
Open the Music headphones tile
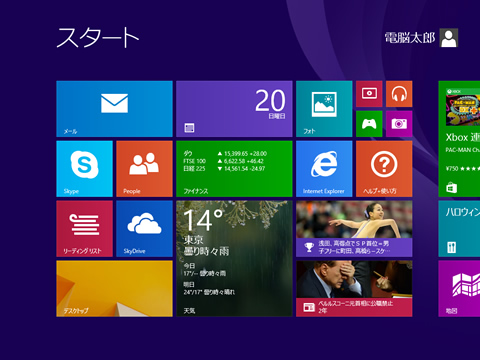[x=399, y=94]
